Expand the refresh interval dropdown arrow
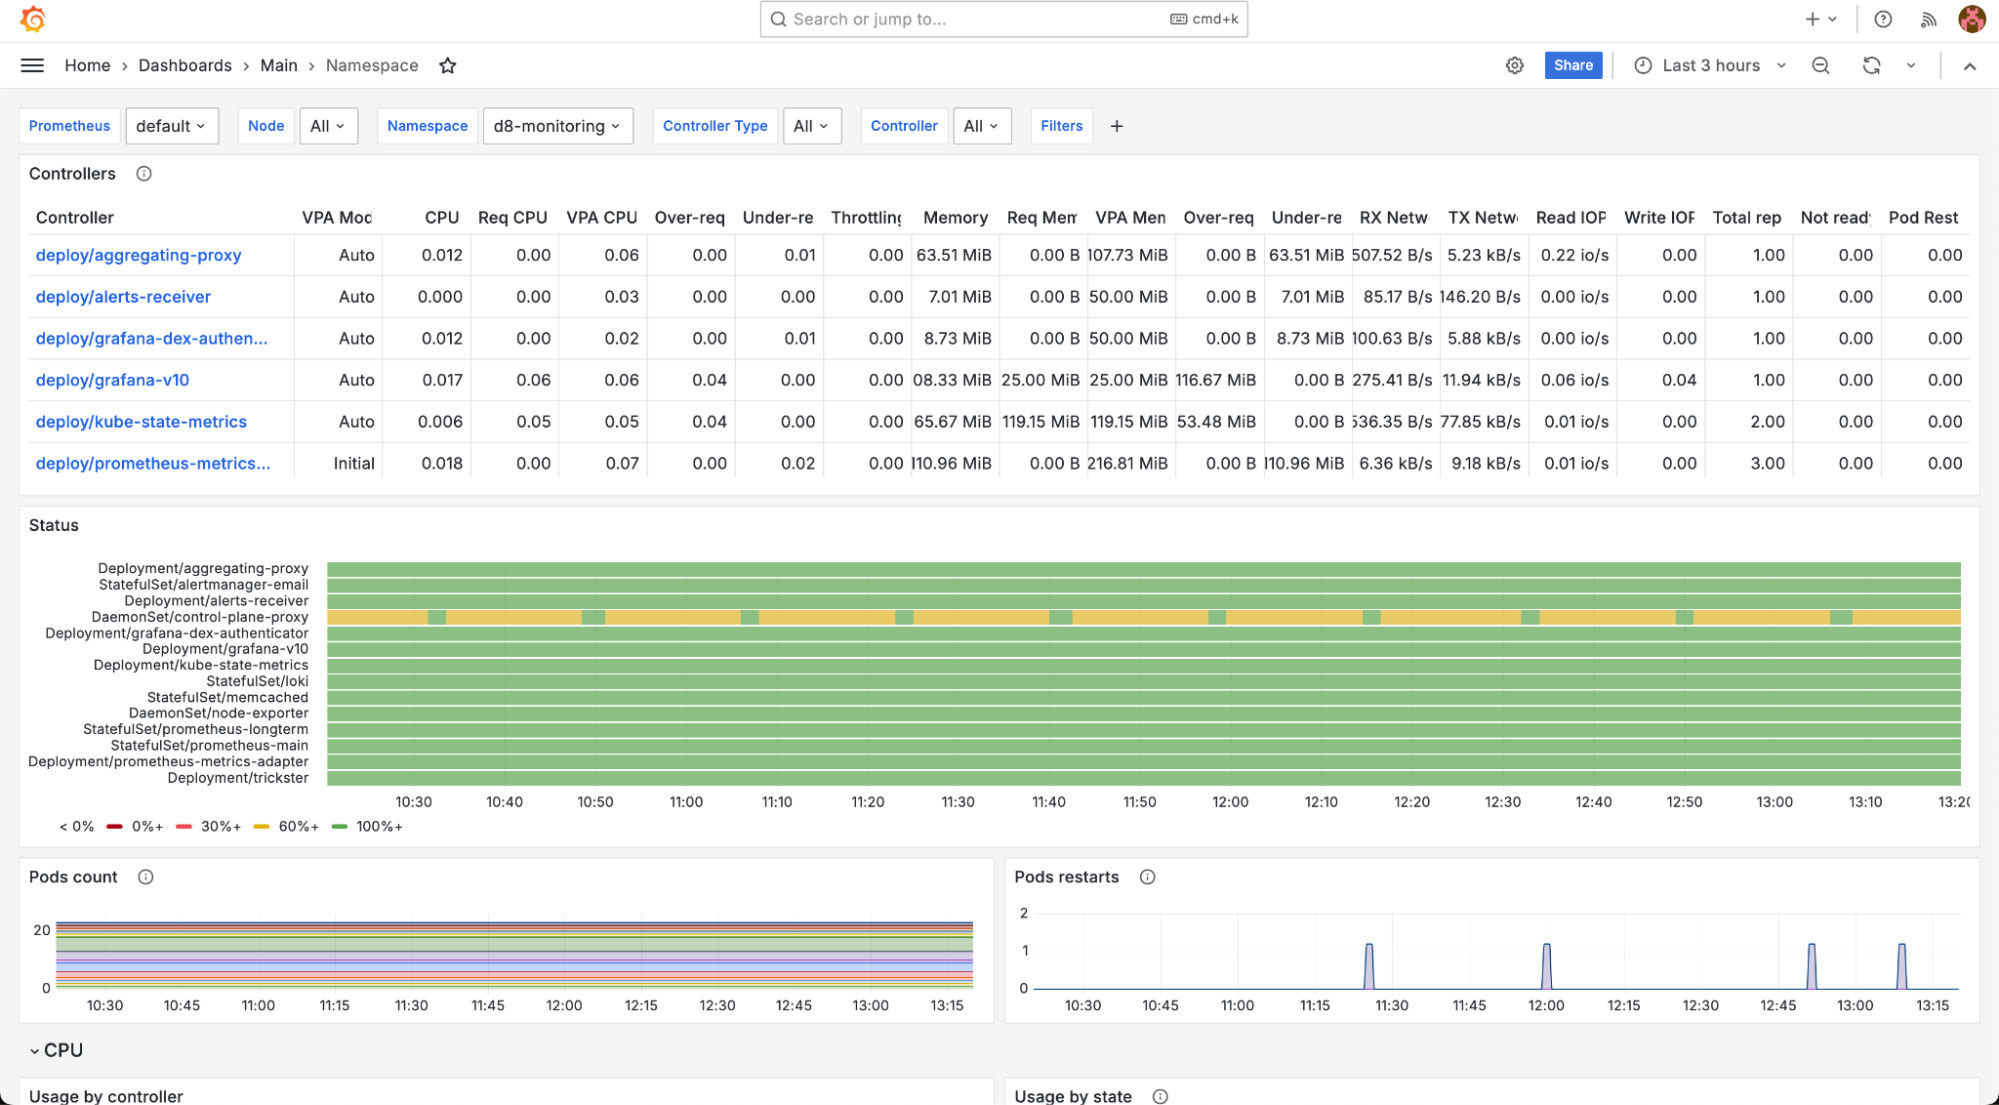Viewport: 1999px width, 1105px height. (1911, 65)
